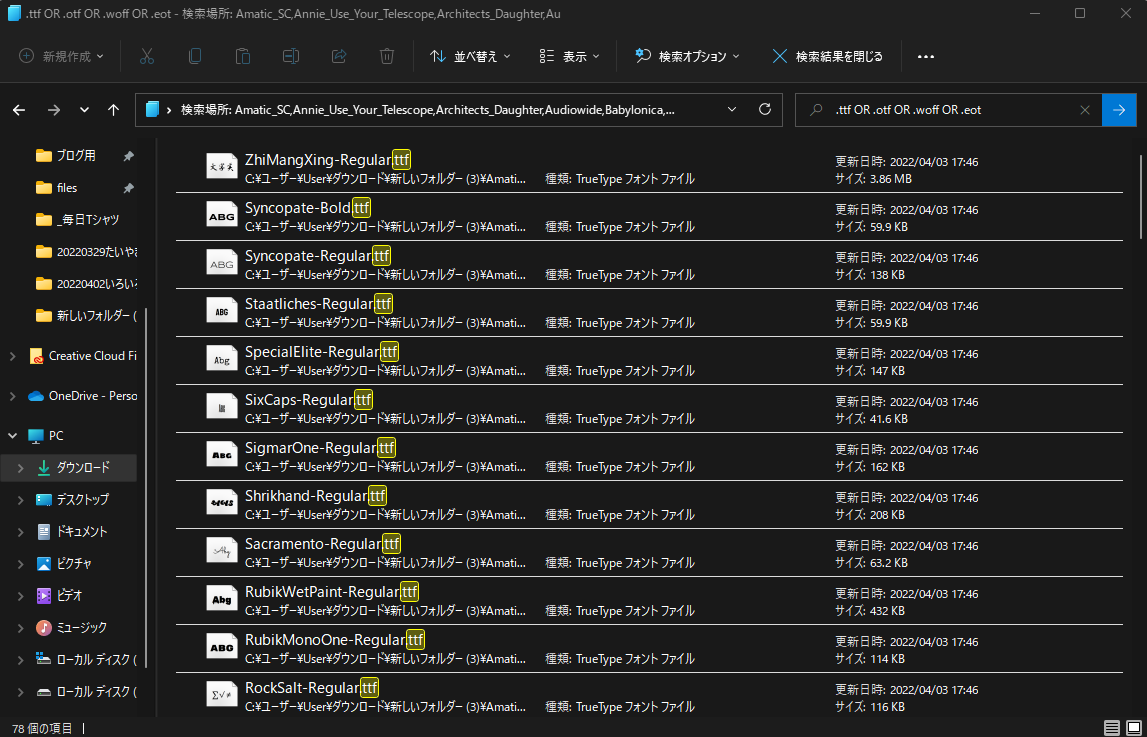The height and width of the screenshot is (737, 1147).
Task: Switch to details view in status bar
Action: coord(1112,727)
